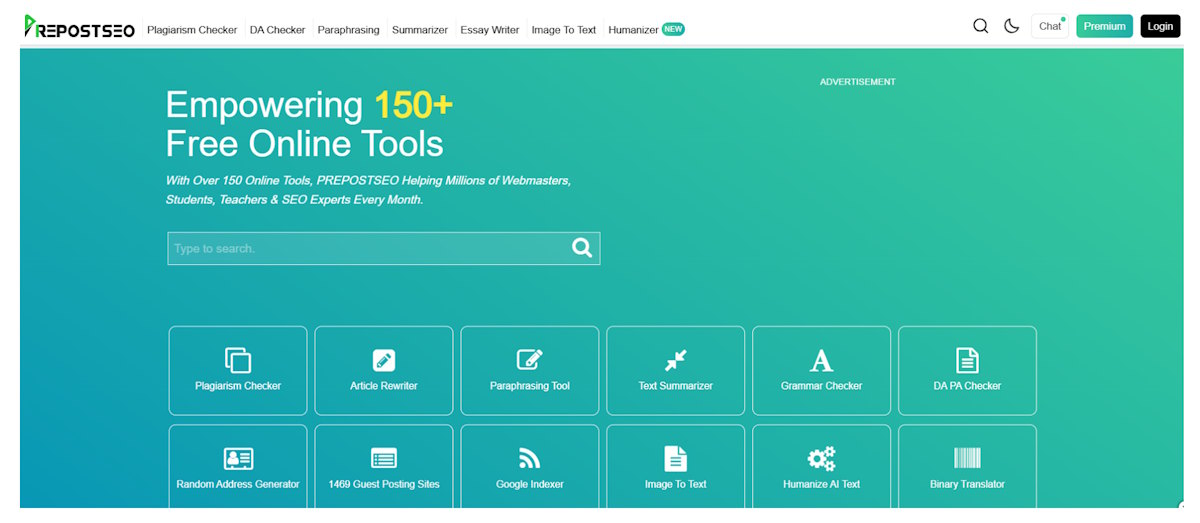Click the Binary Translator barcode icon

click(967, 458)
